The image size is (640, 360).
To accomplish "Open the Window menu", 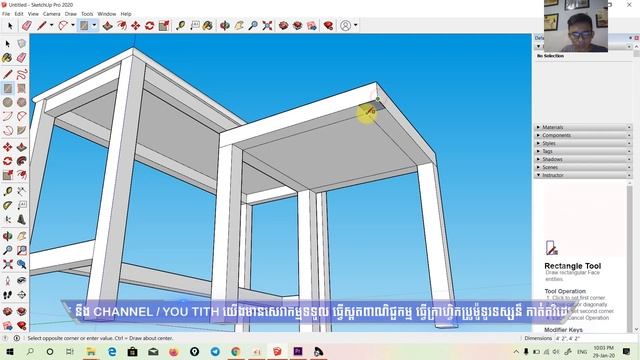I will (107, 14).
